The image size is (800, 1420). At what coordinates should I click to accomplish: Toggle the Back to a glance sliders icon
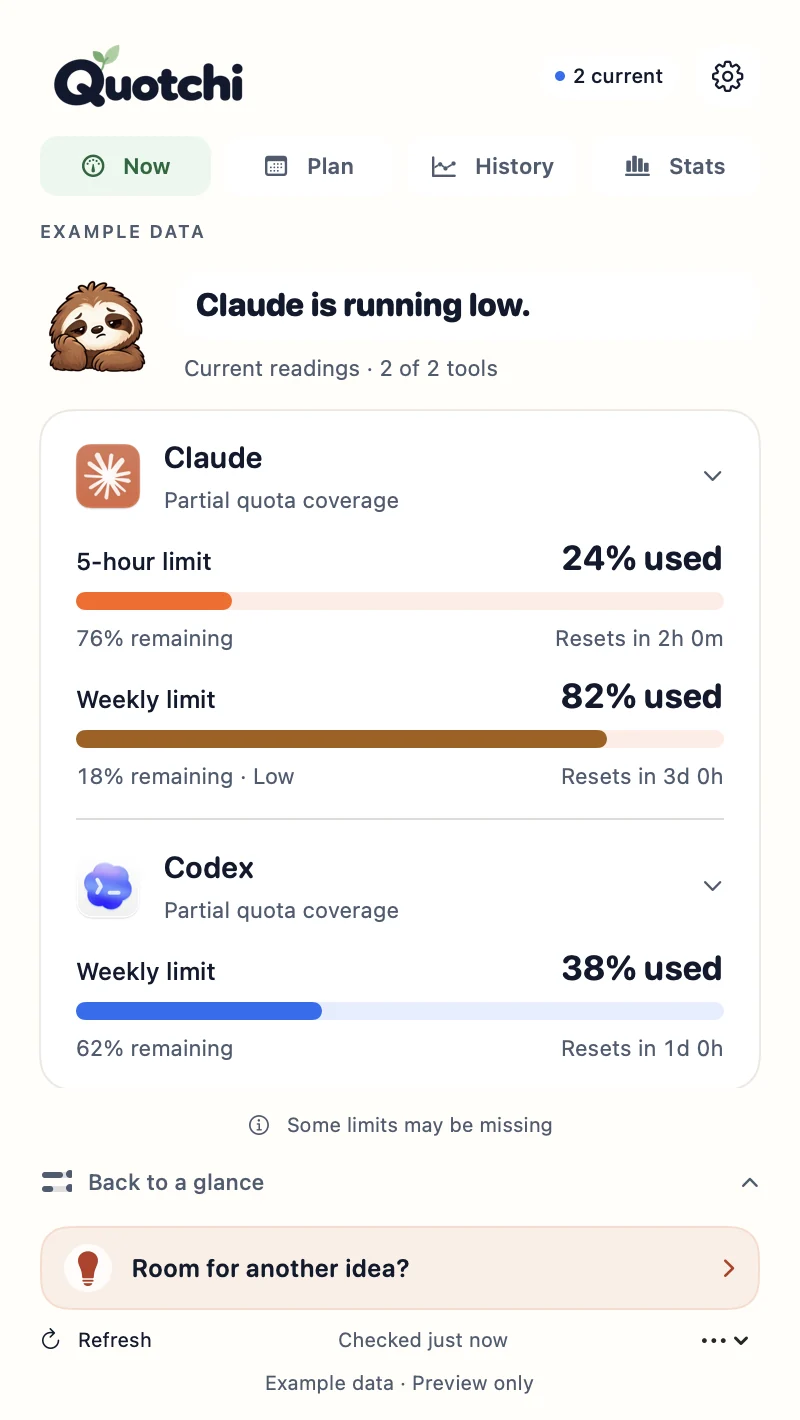click(x=57, y=1182)
